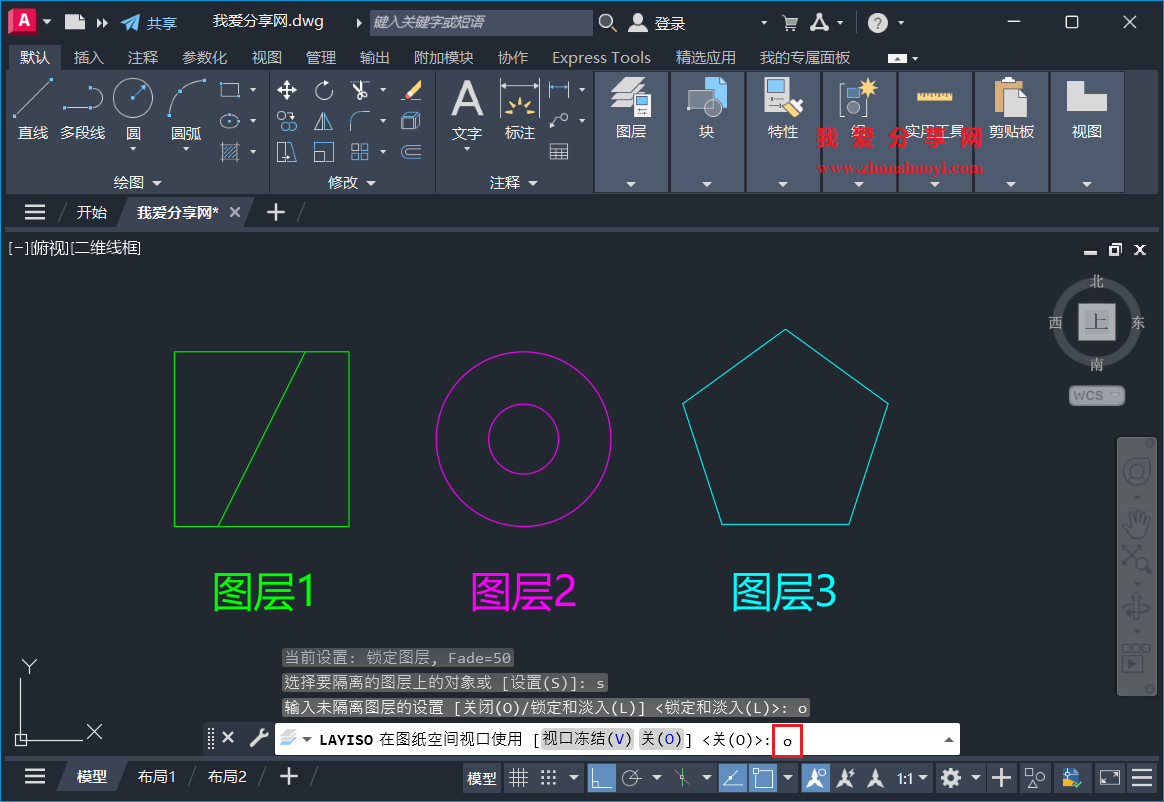1164x802 pixels.
Task: Click the 登录 (Sign In) link
Action: [x=668, y=21]
